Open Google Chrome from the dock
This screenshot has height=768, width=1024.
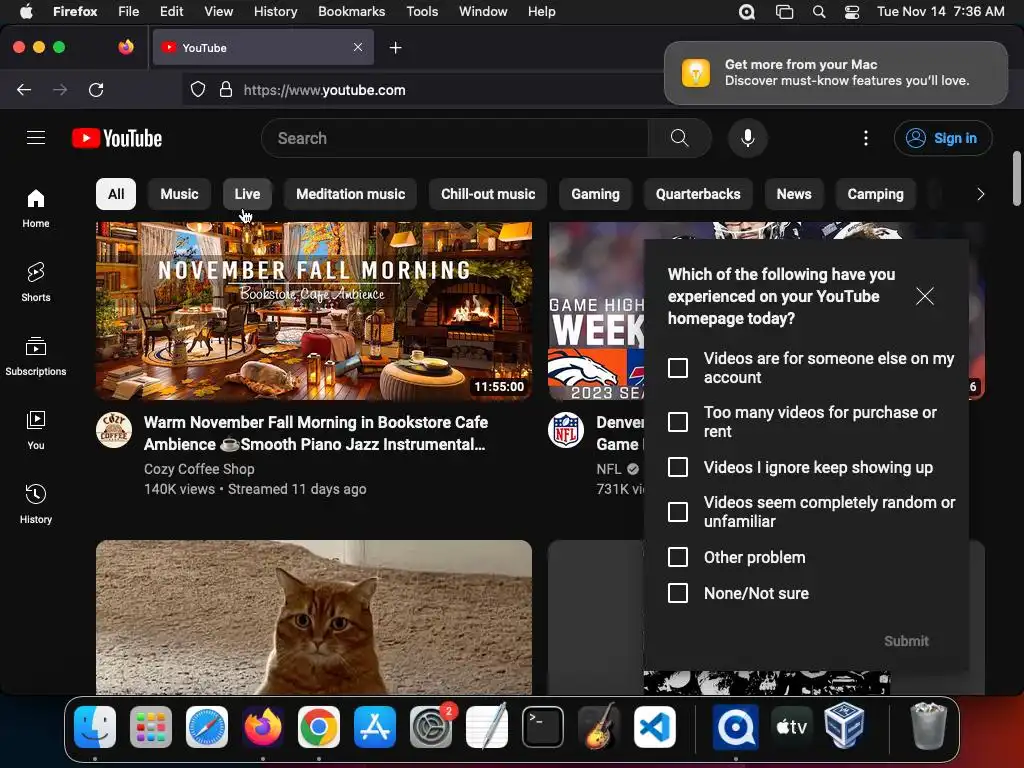[319, 727]
